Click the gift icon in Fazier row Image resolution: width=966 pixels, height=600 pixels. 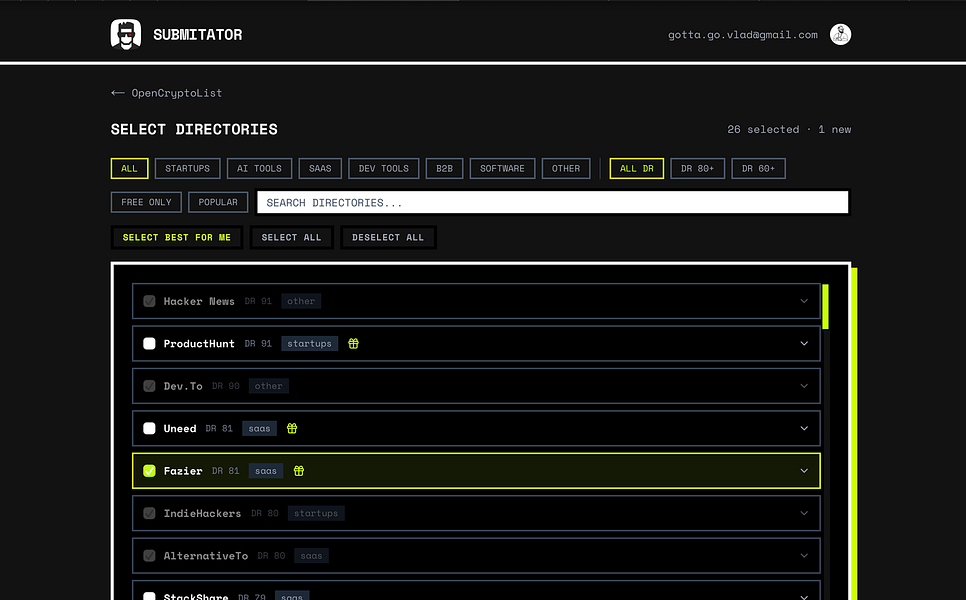tap(299, 471)
